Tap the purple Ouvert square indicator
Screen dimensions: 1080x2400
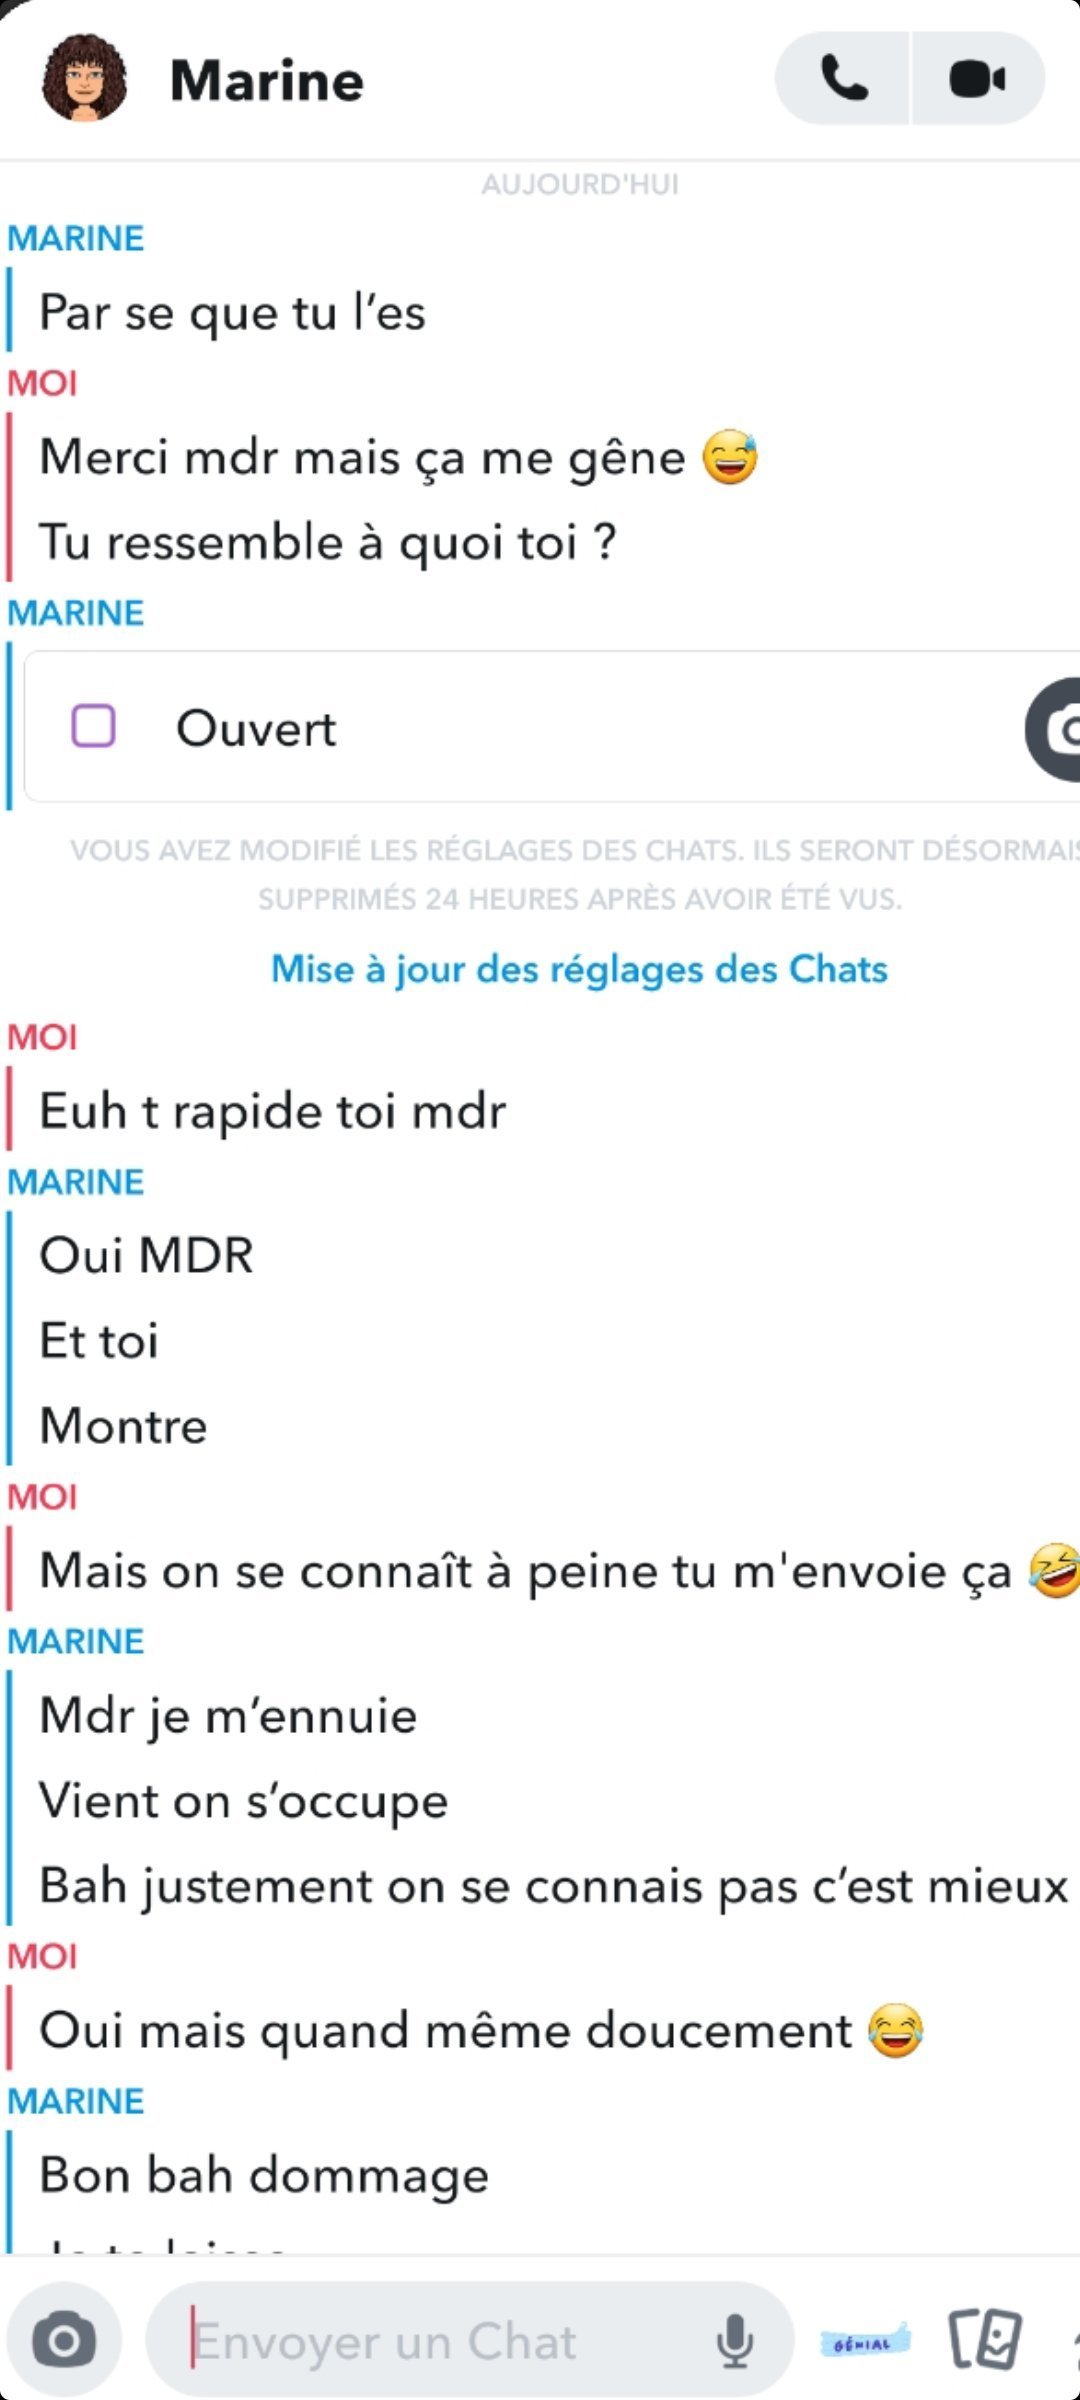[x=93, y=726]
